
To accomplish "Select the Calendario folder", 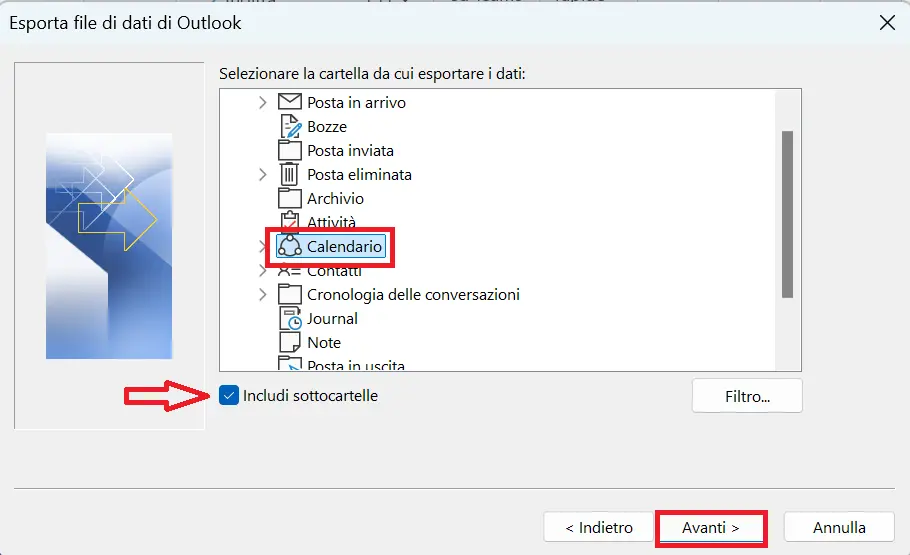I will coord(344,247).
